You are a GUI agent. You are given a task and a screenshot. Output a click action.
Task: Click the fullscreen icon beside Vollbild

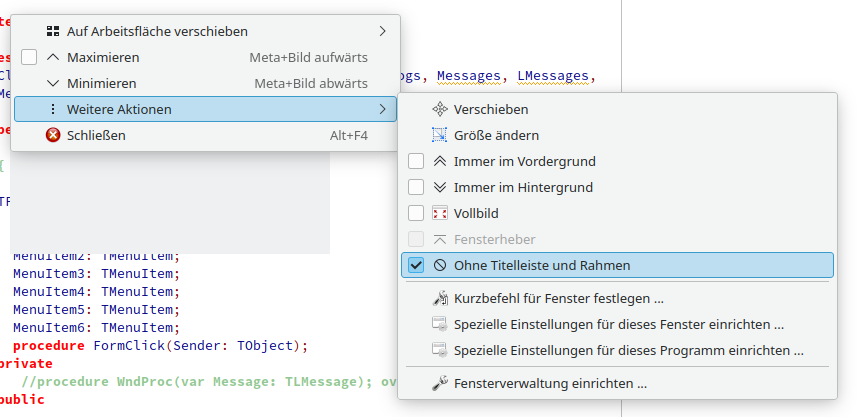click(439, 213)
